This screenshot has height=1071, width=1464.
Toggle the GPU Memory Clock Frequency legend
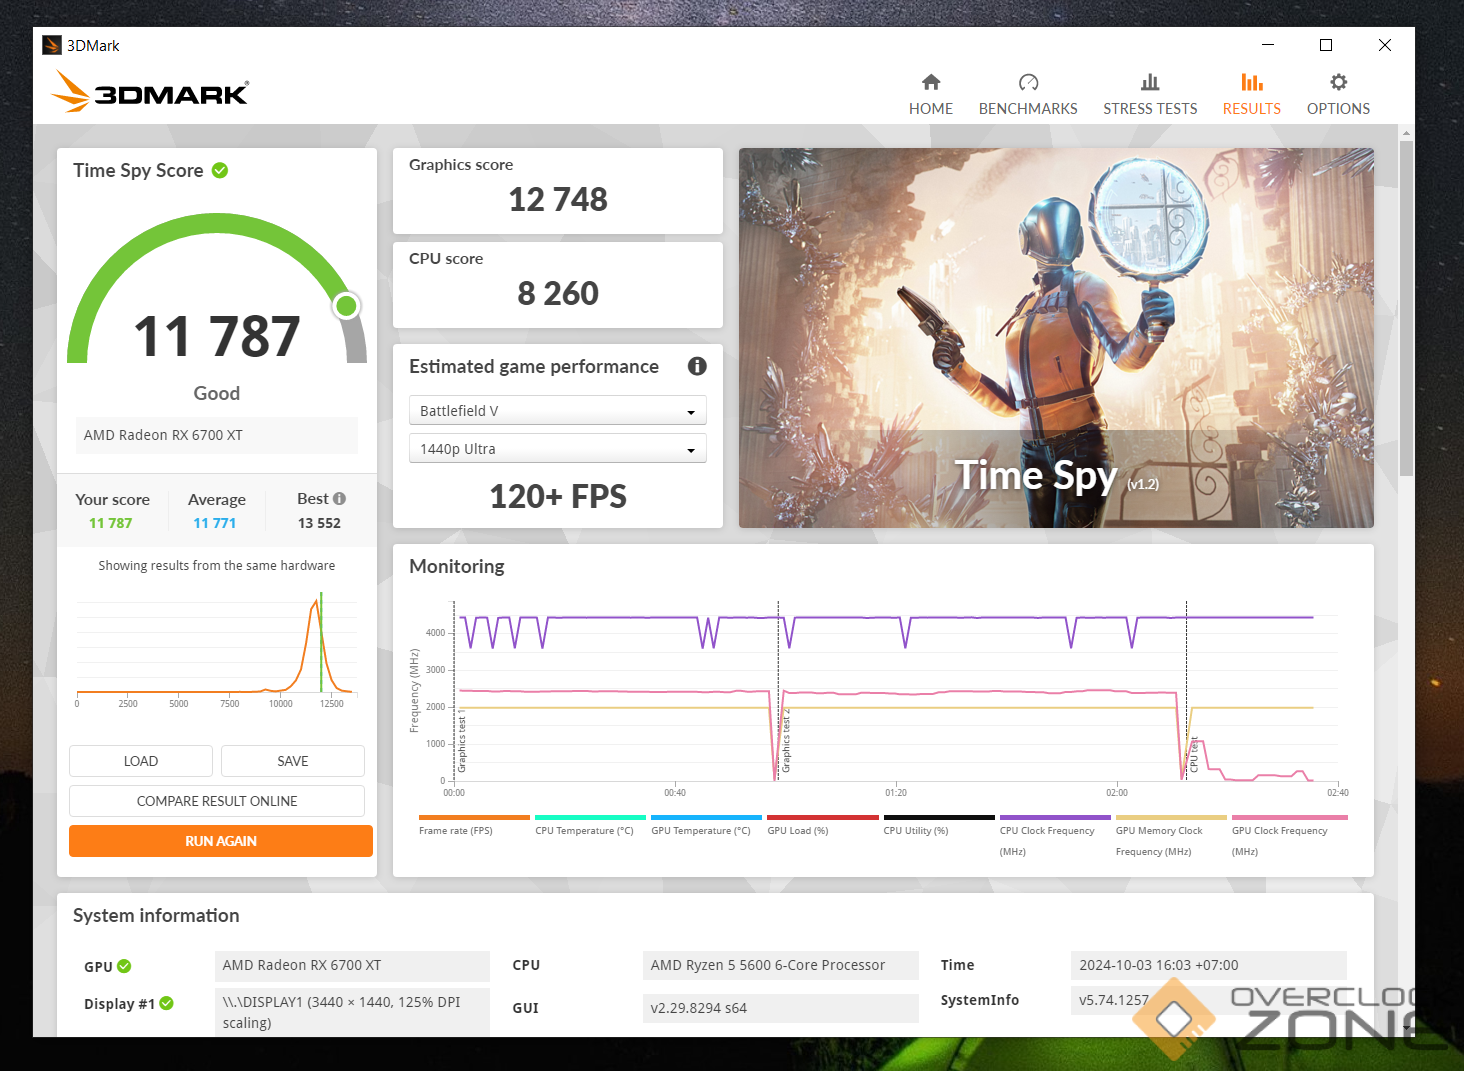pyautogui.click(x=1171, y=837)
